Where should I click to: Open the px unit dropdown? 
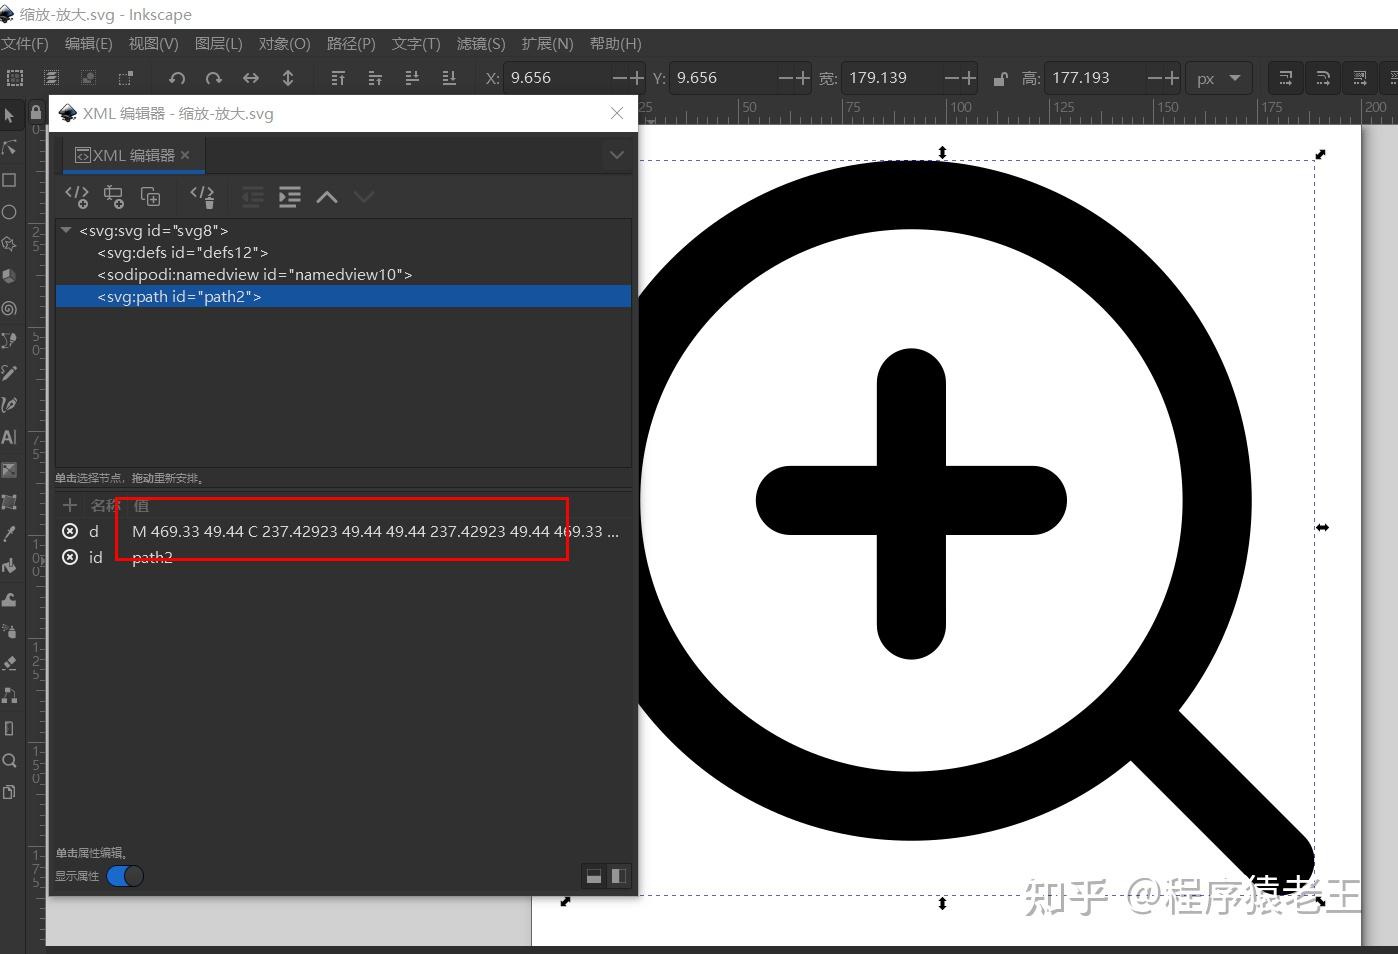click(x=1218, y=77)
